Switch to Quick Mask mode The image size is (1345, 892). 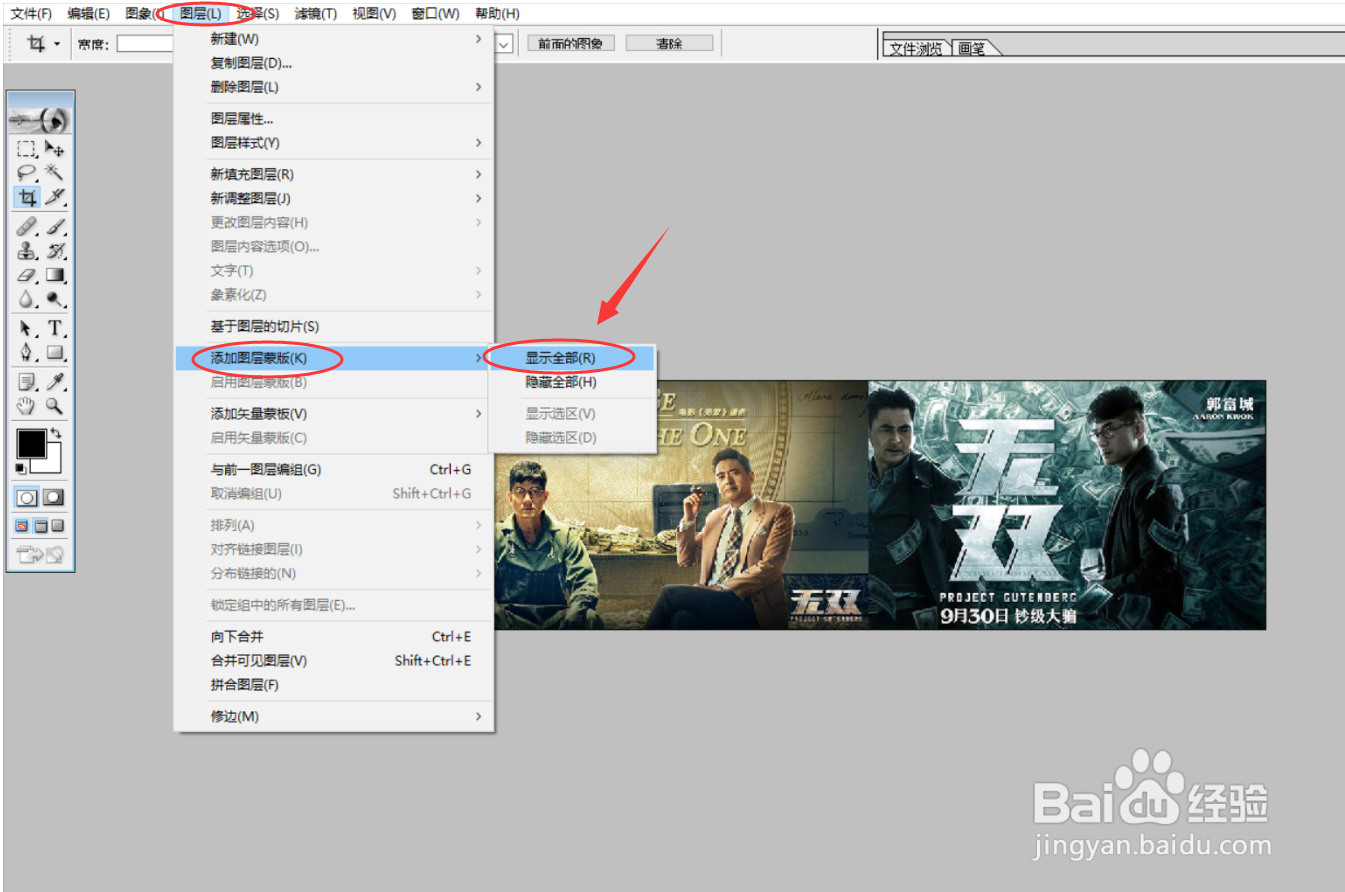53,497
